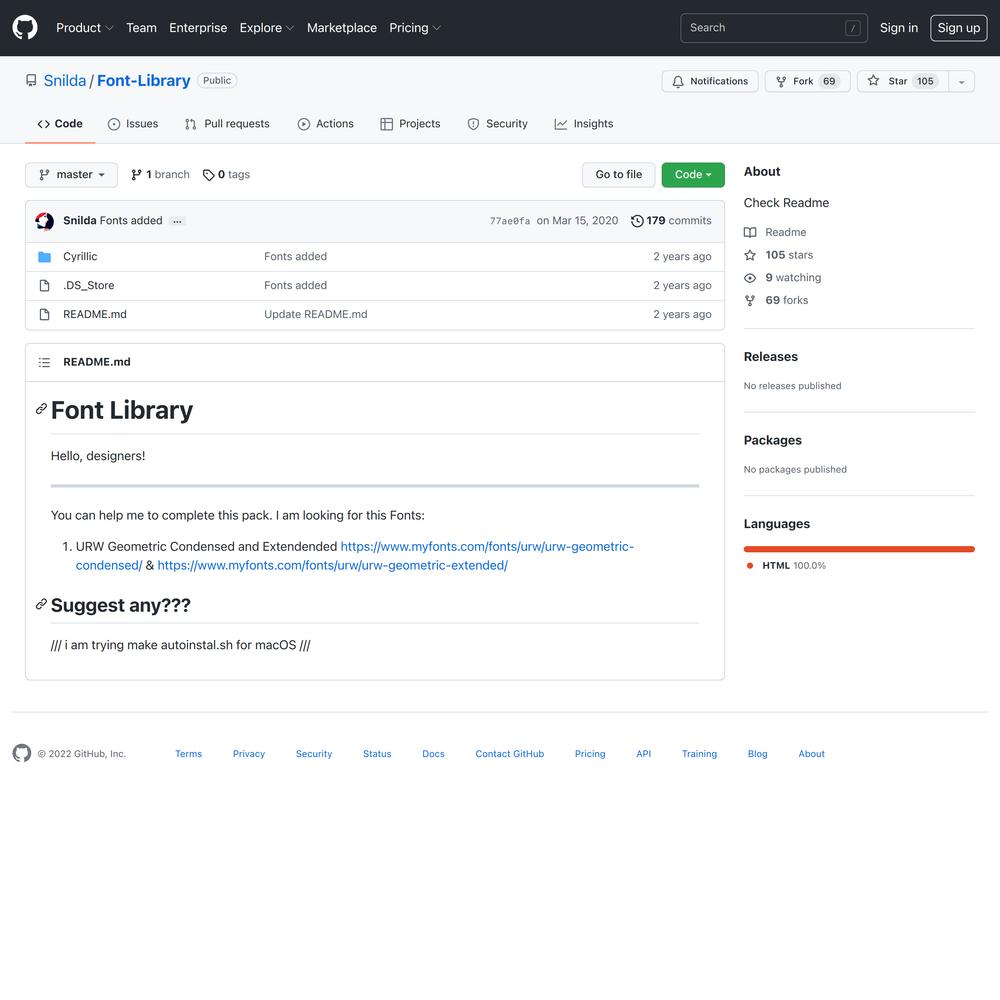Open the Security tab
1000x1000 pixels.
[x=497, y=124]
